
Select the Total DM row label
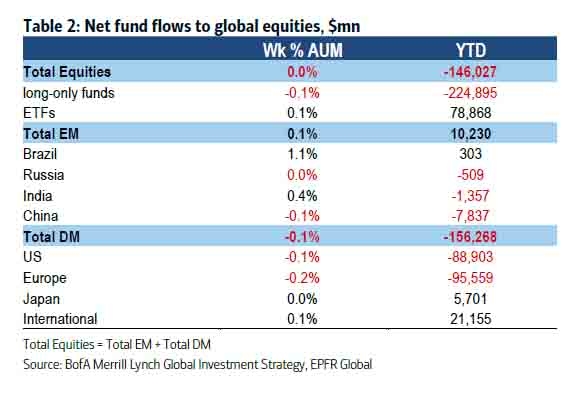[51, 237]
